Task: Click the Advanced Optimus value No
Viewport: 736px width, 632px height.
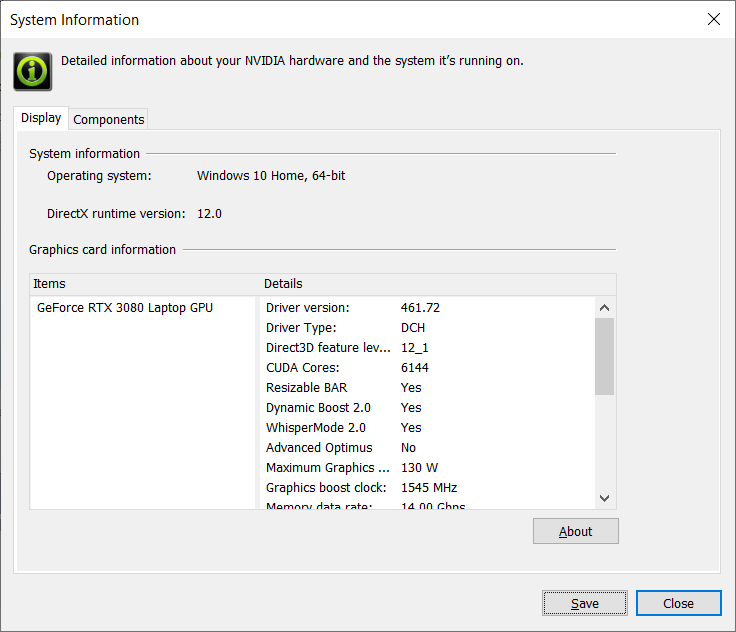Action: (408, 448)
